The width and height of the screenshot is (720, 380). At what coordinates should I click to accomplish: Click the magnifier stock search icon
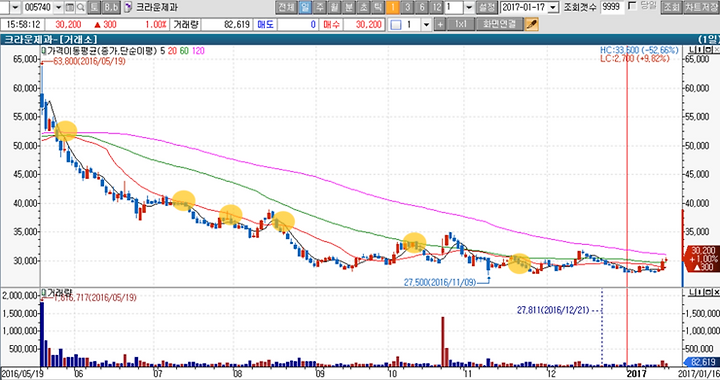[80, 7]
